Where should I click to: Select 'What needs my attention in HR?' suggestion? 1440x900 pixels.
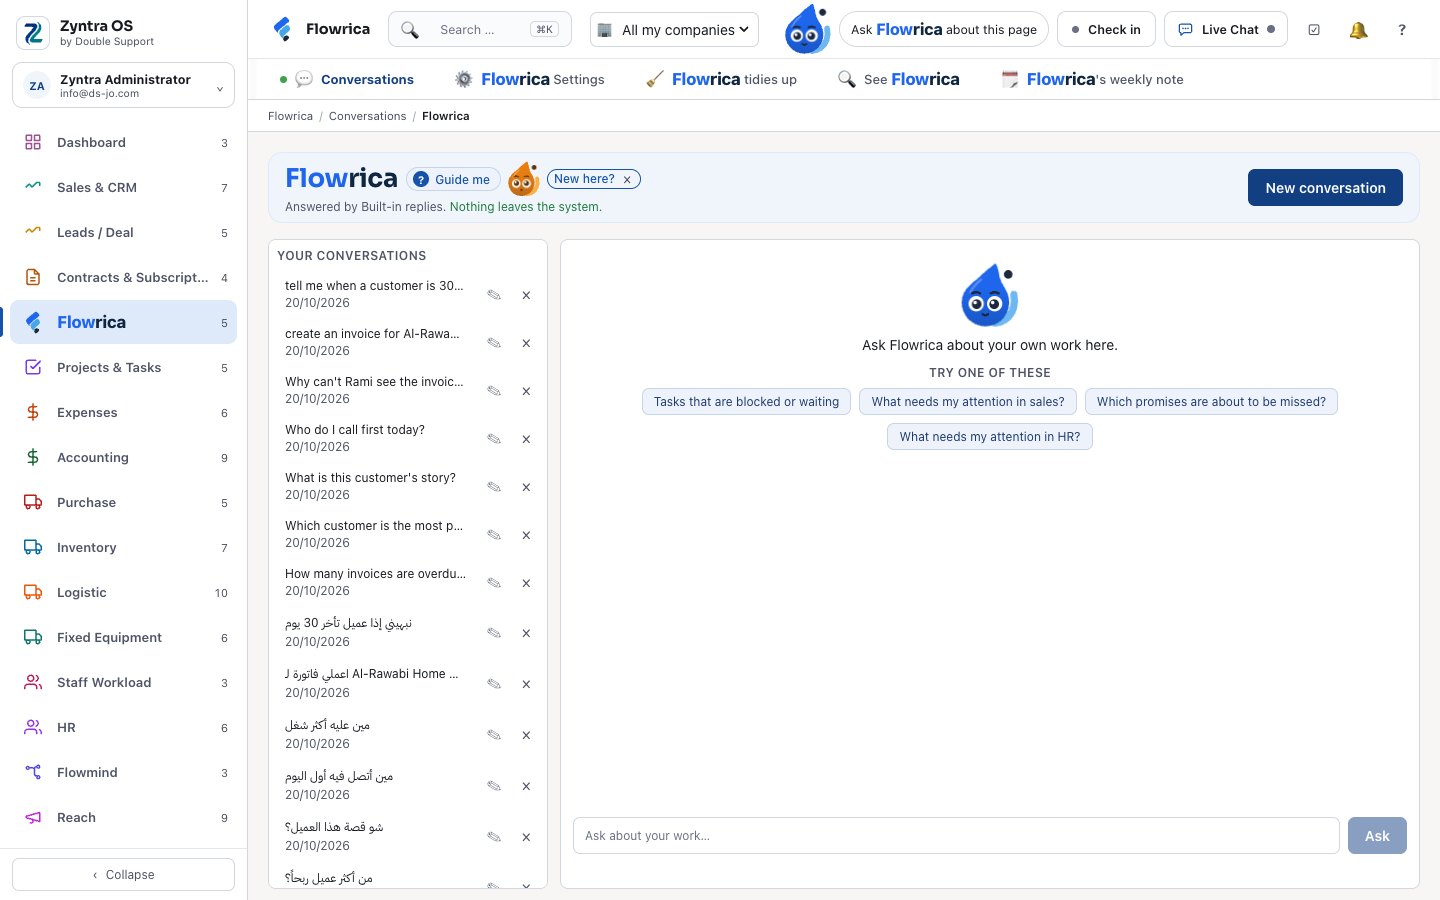(990, 437)
